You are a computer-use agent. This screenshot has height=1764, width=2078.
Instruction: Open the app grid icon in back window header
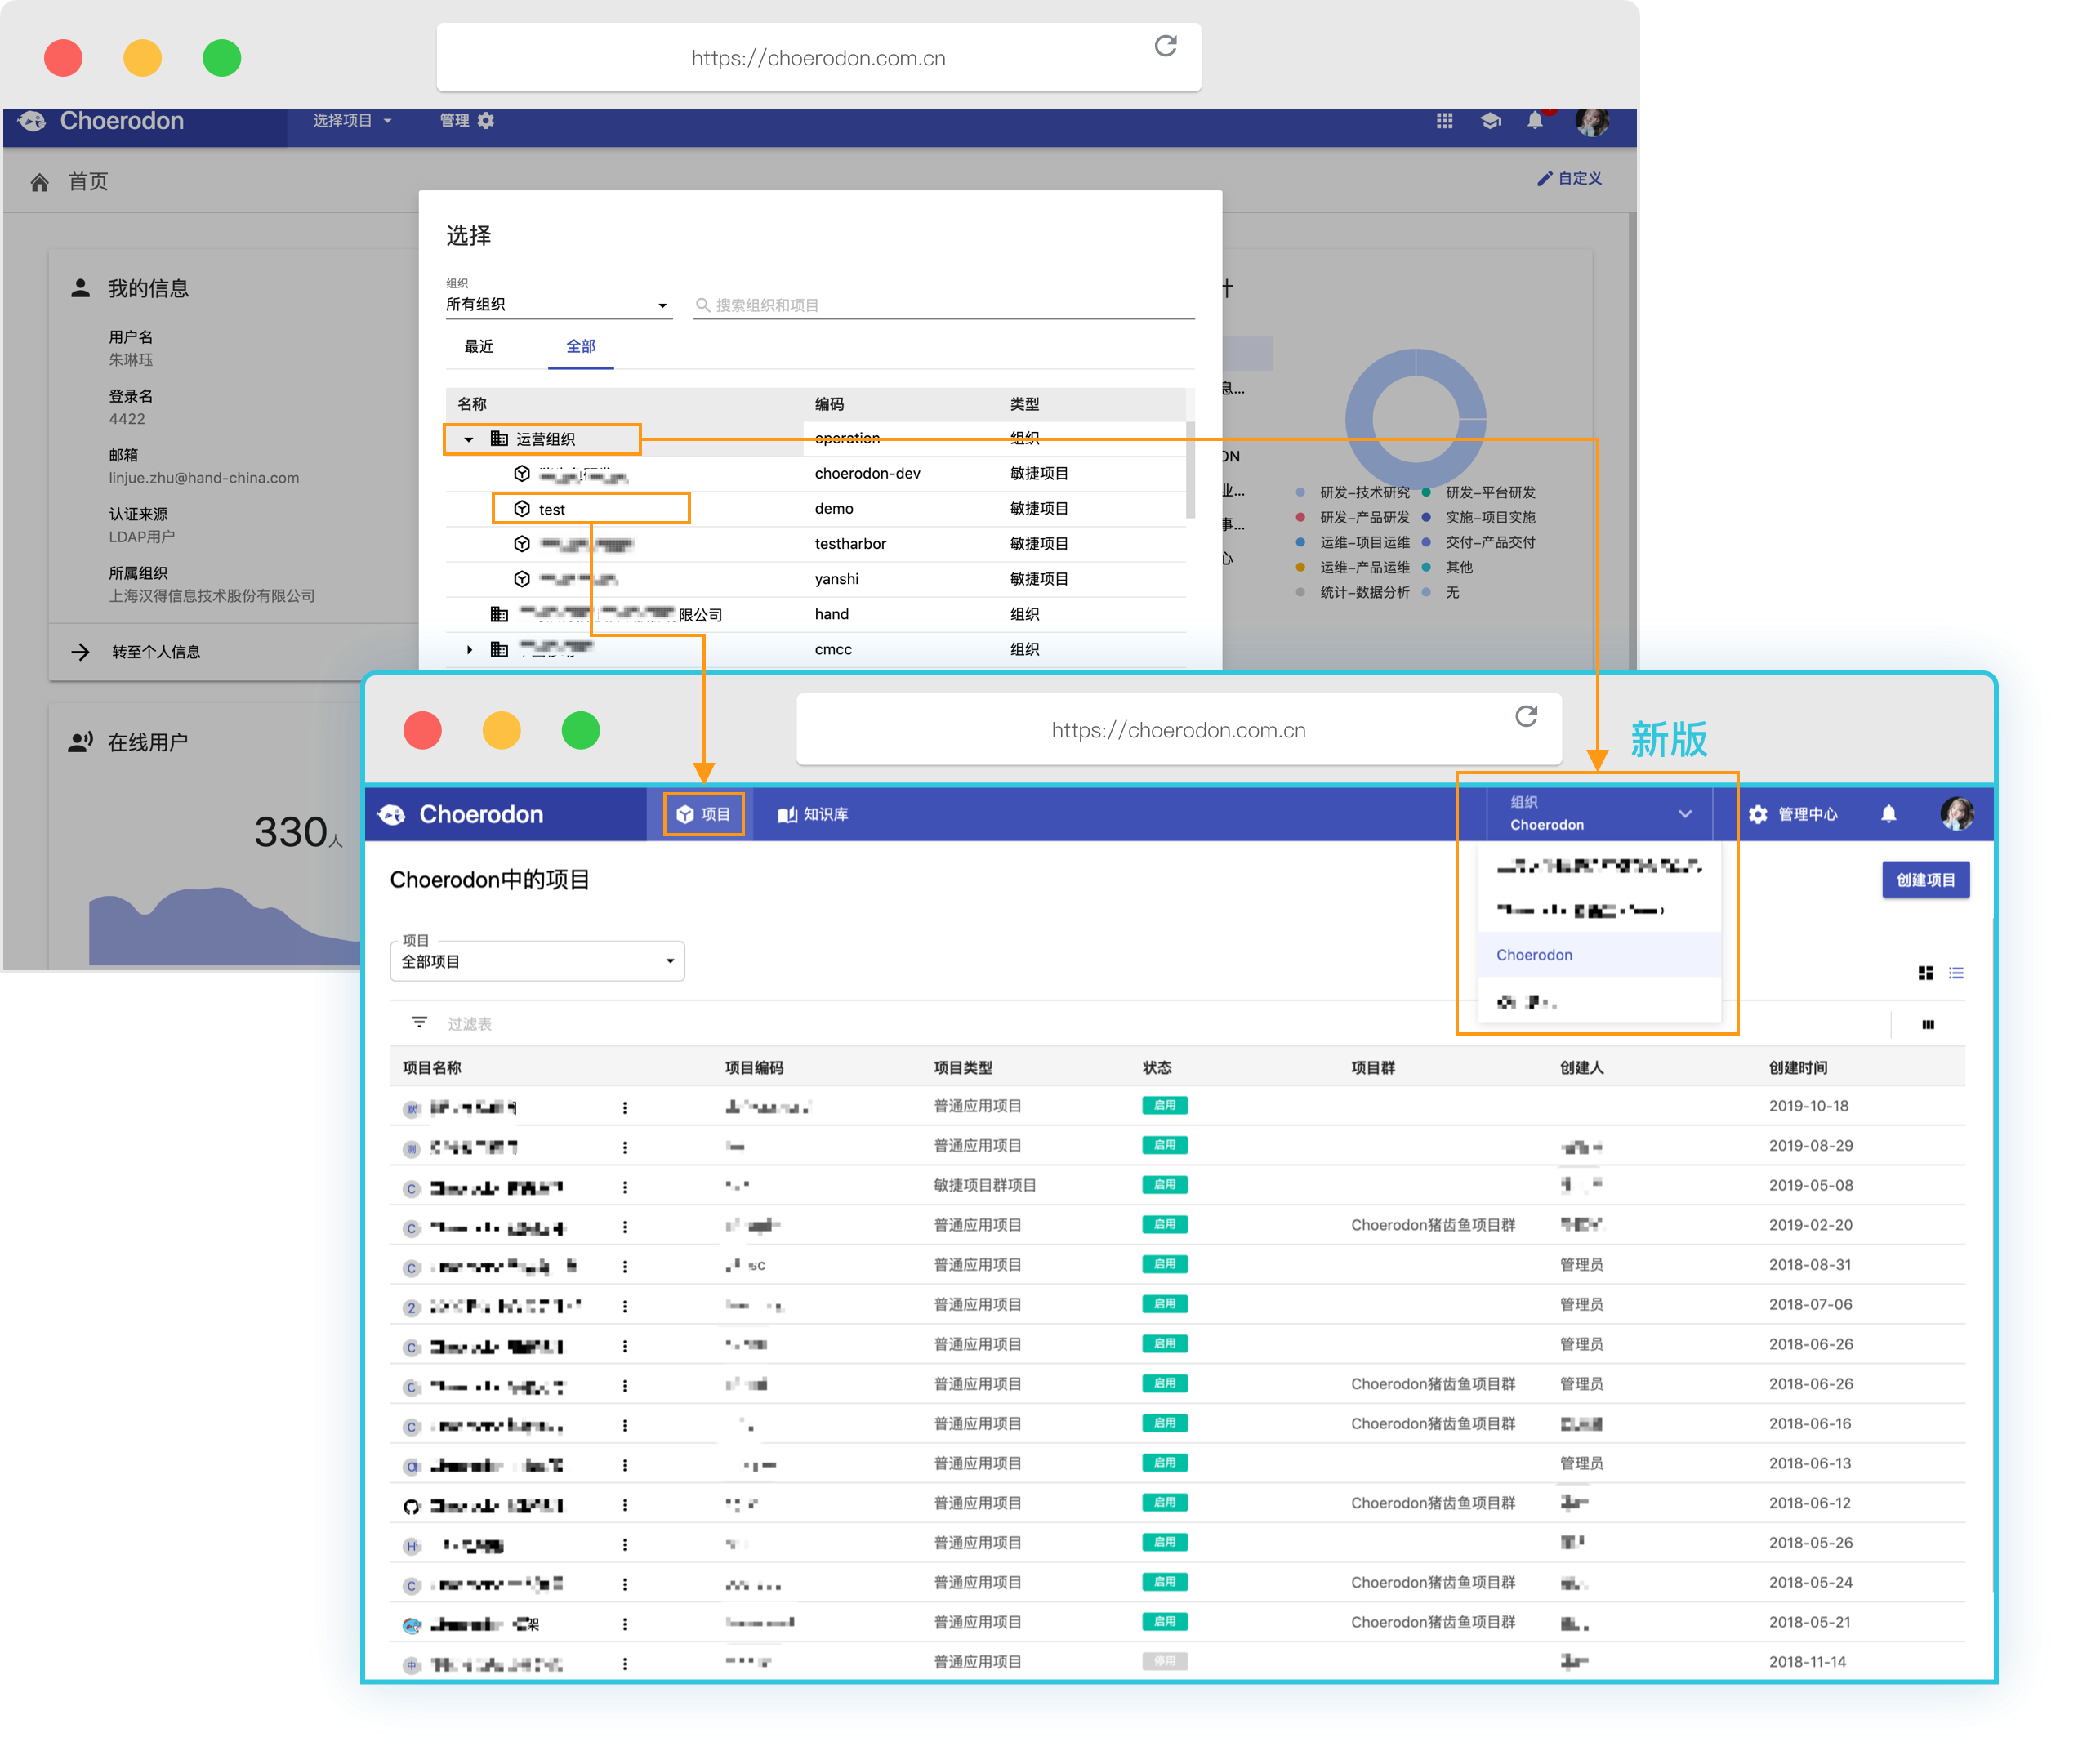[x=1444, y=121]
